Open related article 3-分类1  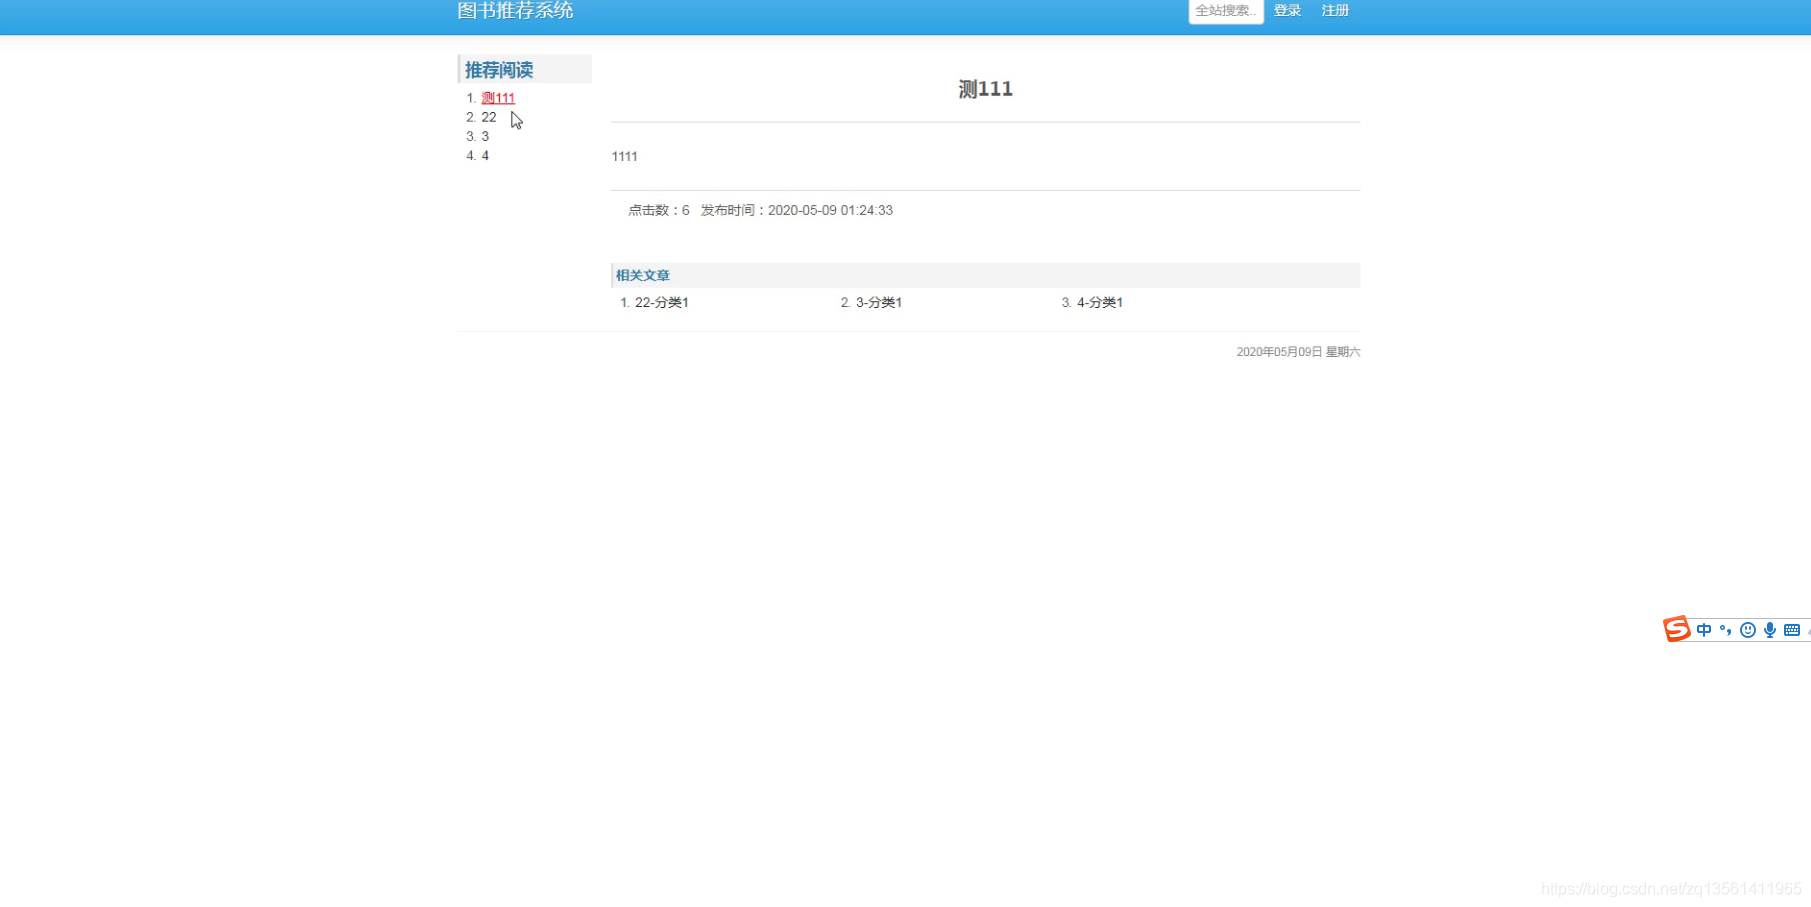point(879,302)
